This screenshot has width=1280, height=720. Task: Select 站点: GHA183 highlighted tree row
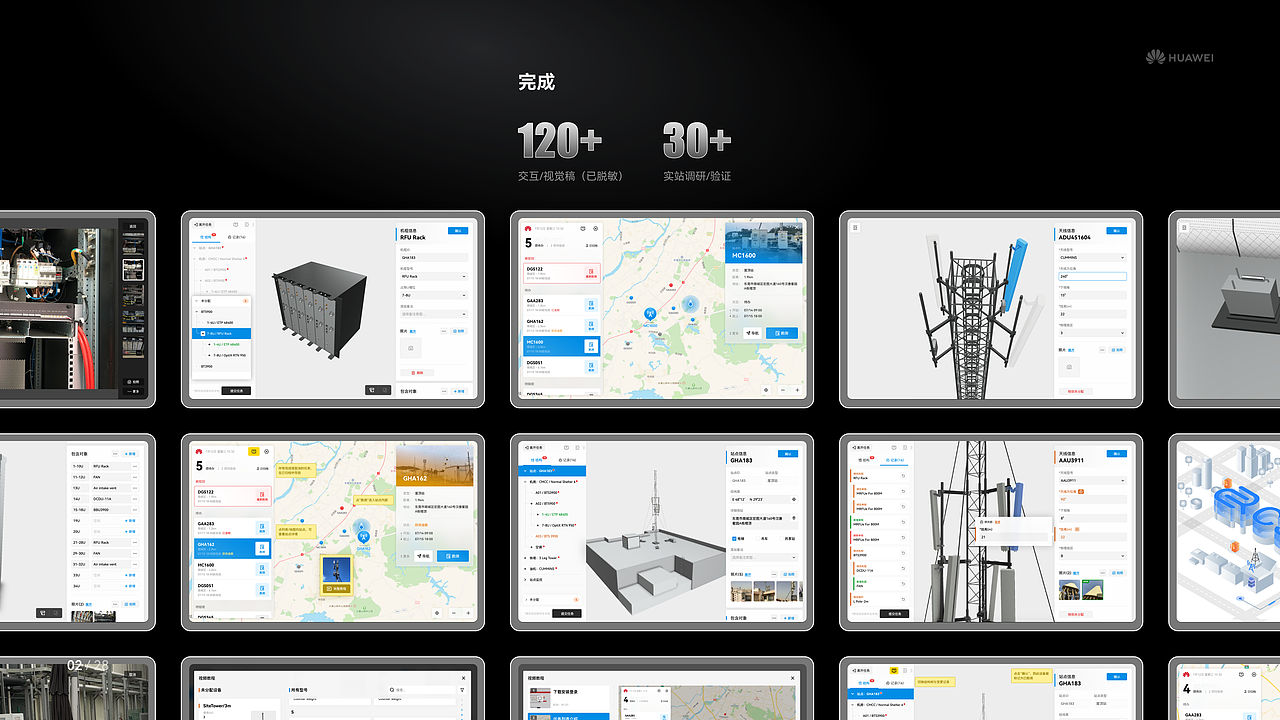(552, 471)
